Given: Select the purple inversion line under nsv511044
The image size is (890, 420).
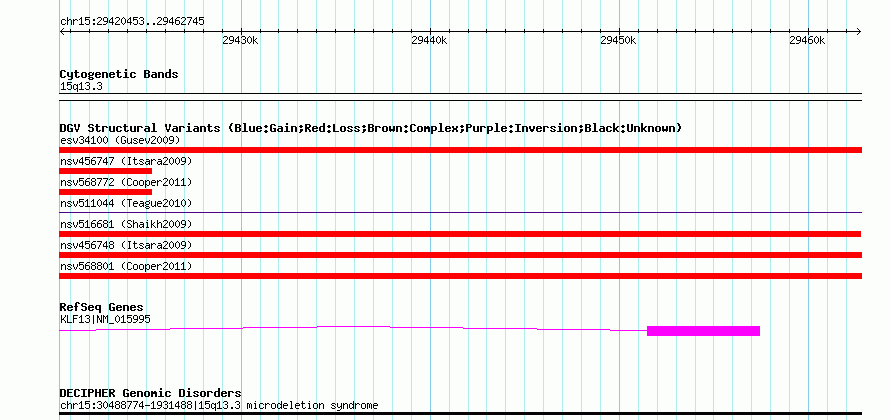Looking at the screenshot, I should click(x=460, y=213).
